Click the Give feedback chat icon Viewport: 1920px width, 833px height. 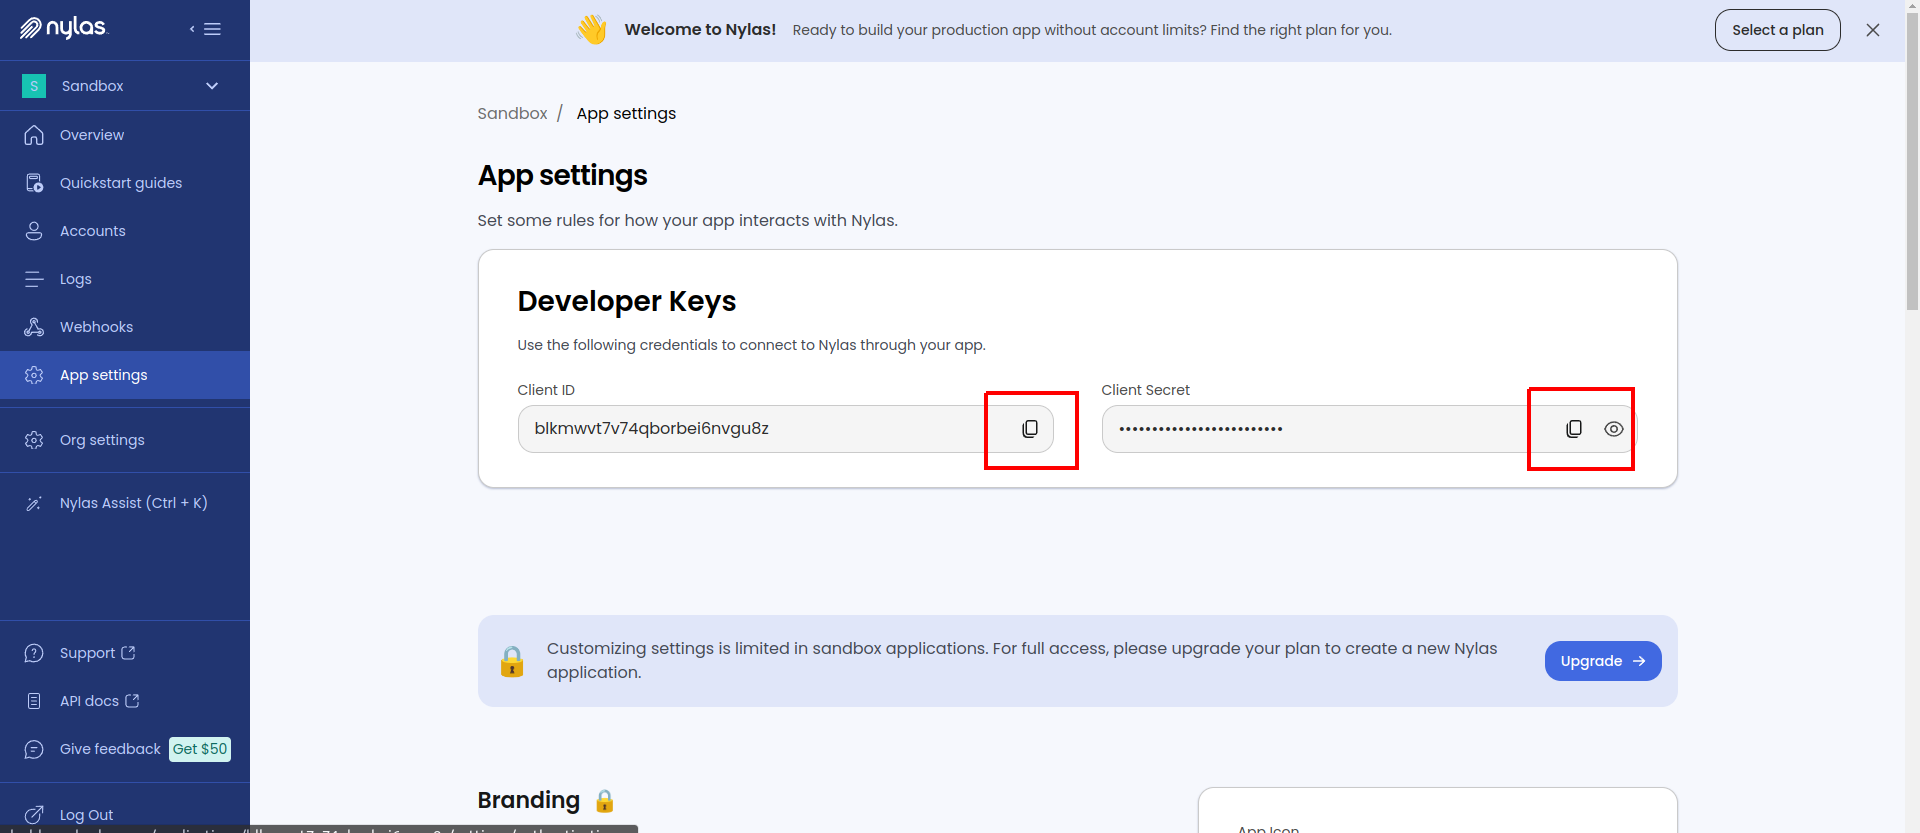(34, 749)
